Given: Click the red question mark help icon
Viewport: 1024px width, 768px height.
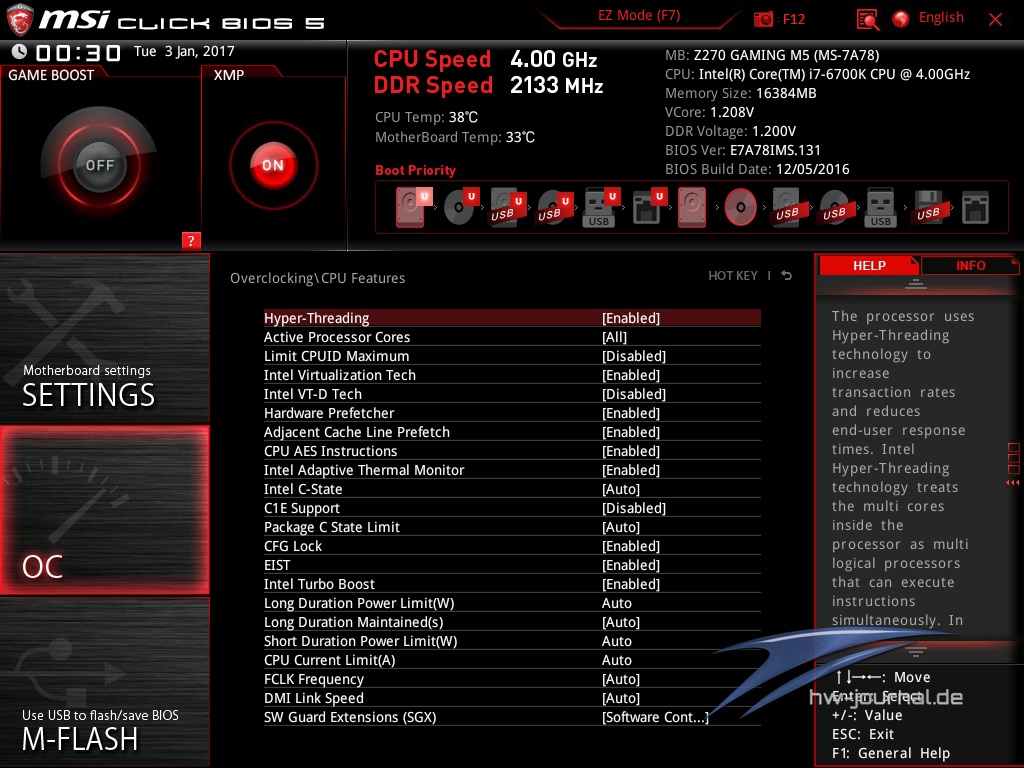Looking at the screenshot, I should pos(191,240).
